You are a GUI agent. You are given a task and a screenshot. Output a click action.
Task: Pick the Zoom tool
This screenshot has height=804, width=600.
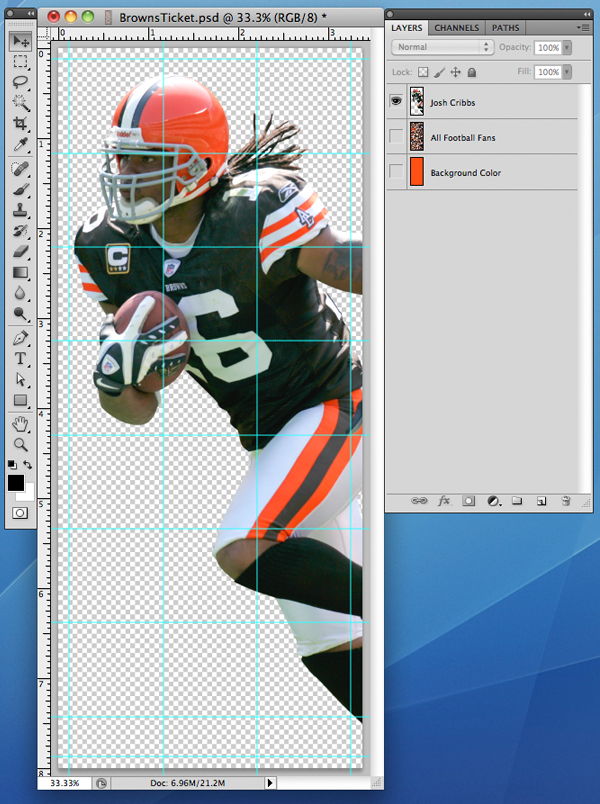[21, 445]
